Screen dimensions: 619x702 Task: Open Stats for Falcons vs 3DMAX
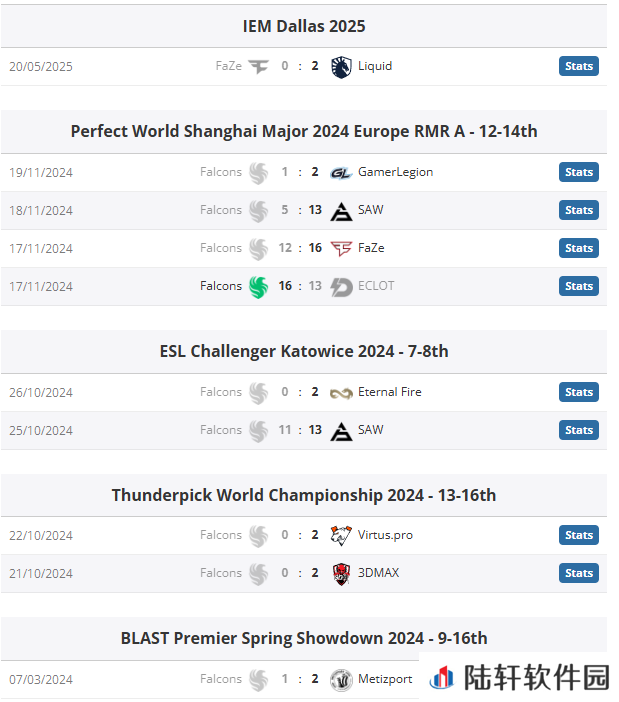pyautogui.click(x=578, y=574)
